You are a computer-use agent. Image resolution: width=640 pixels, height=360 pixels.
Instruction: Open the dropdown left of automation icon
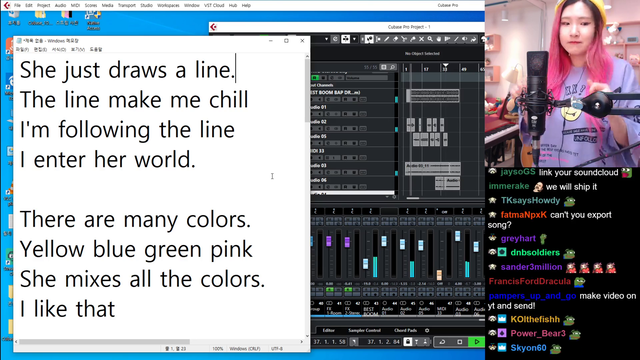tap(326, 39)
